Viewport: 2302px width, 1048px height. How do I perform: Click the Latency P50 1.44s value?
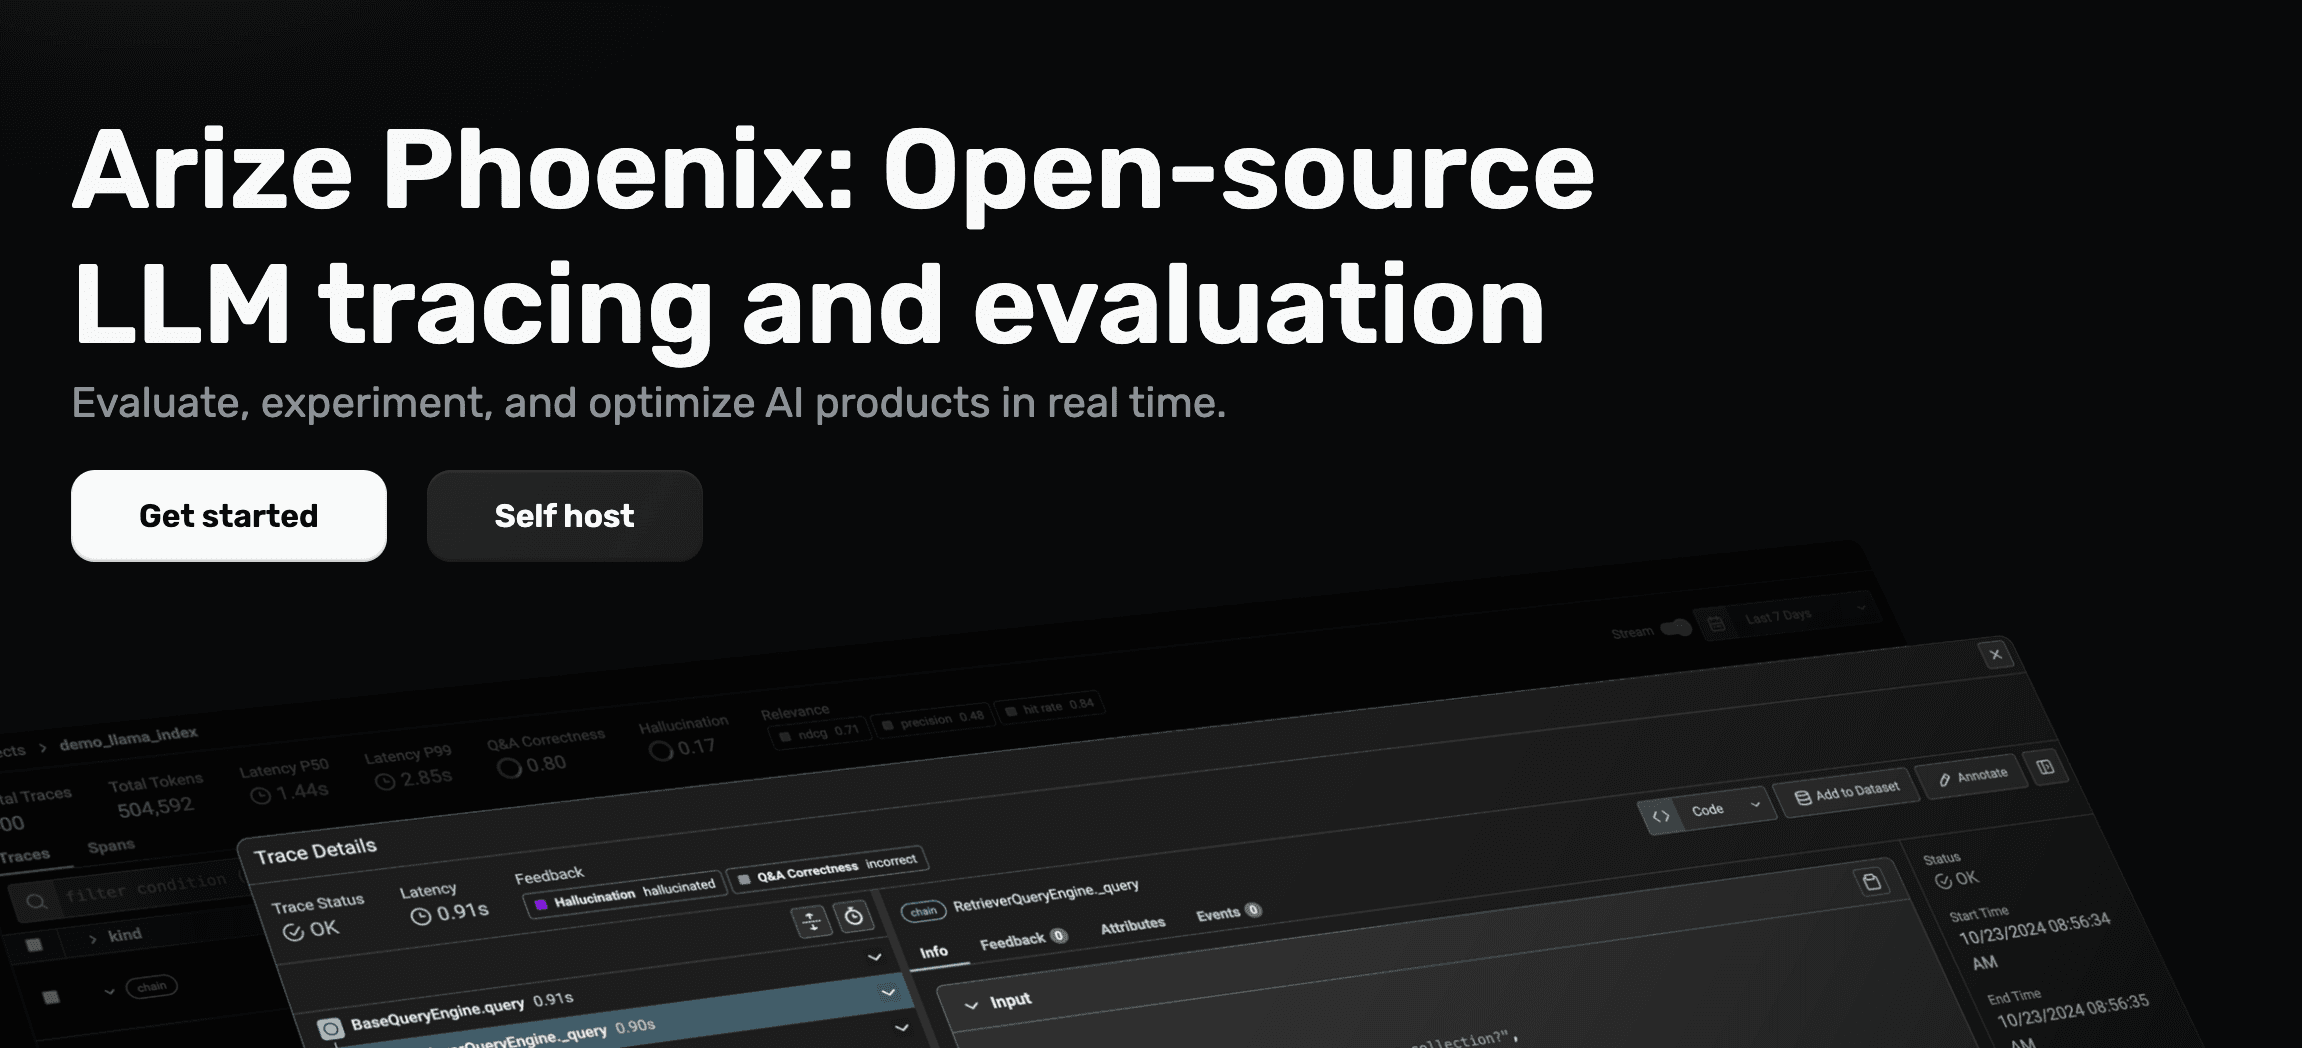pos(290,793)
